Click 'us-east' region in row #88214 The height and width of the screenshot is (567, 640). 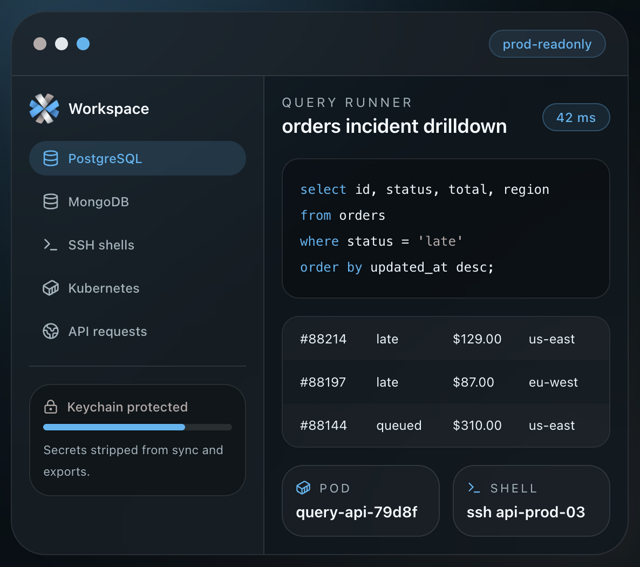(x=551, y=339)
